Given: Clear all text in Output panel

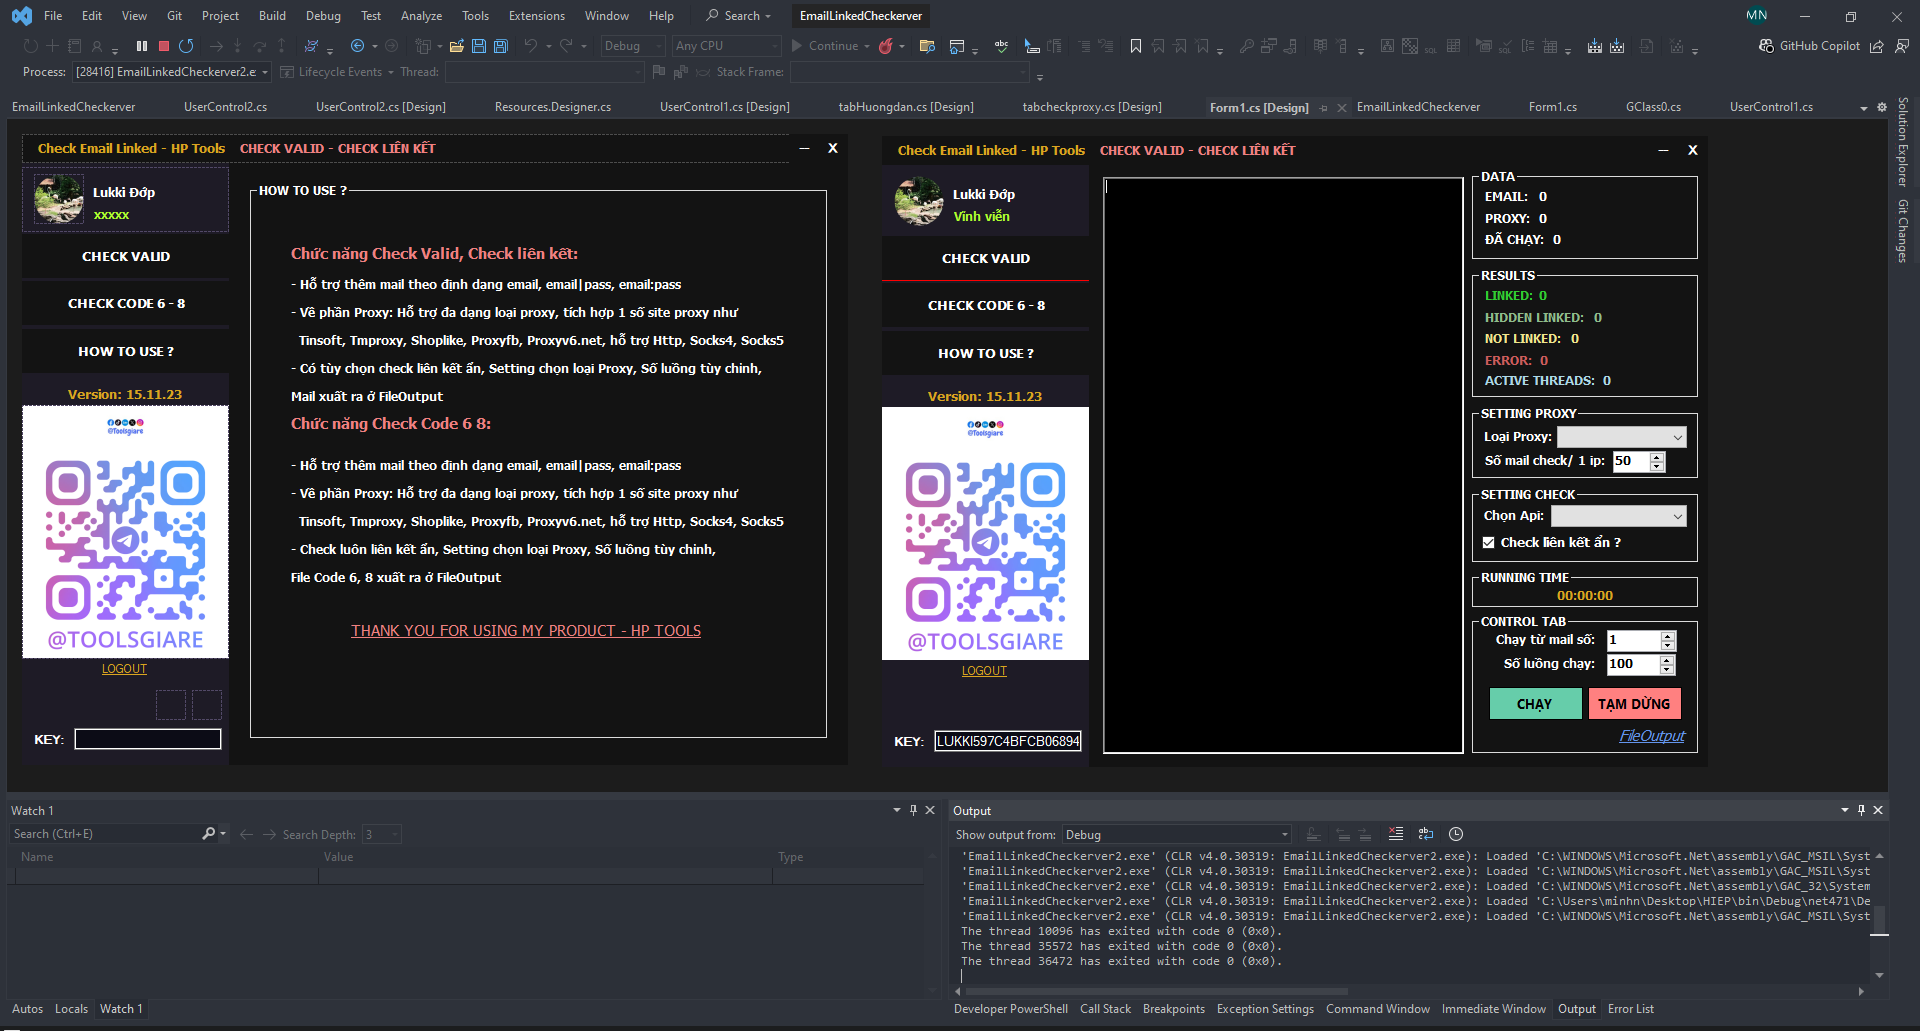Looking at the screenshot, I should pos(1396,834).
